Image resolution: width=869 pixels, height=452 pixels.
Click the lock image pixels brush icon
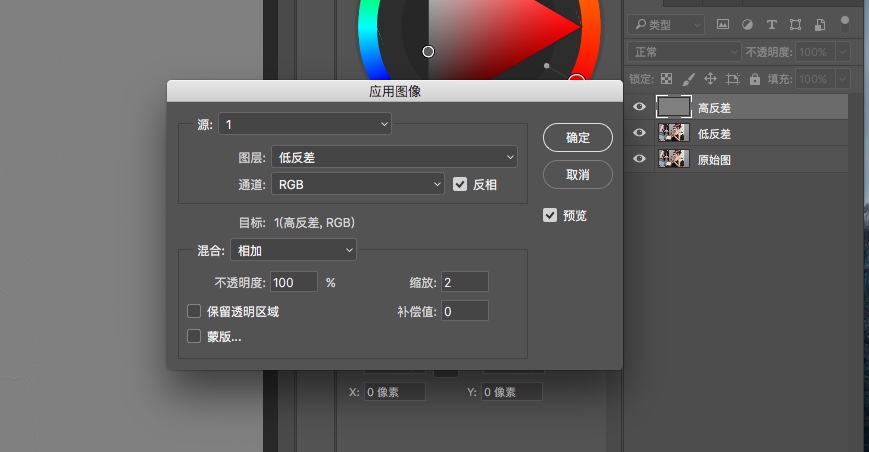688,79
